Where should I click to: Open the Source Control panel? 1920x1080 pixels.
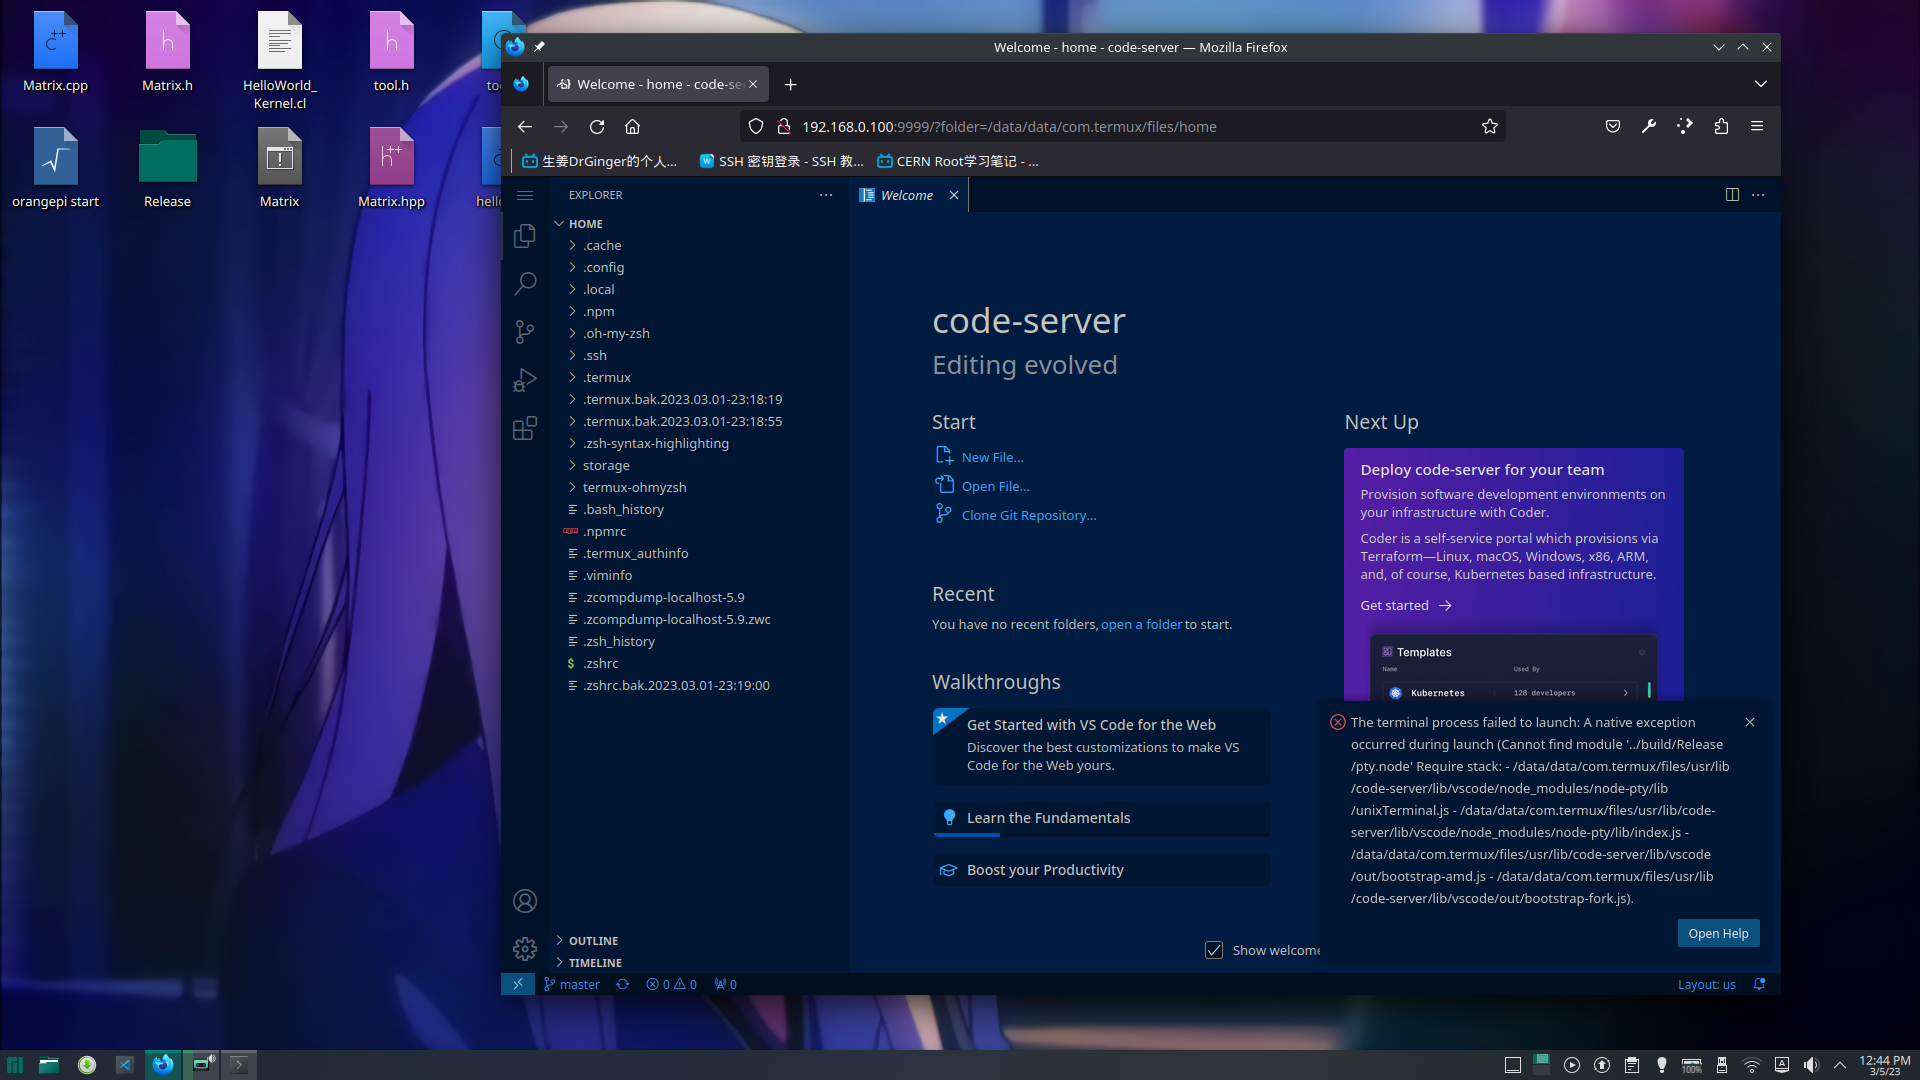coord(525,331)
